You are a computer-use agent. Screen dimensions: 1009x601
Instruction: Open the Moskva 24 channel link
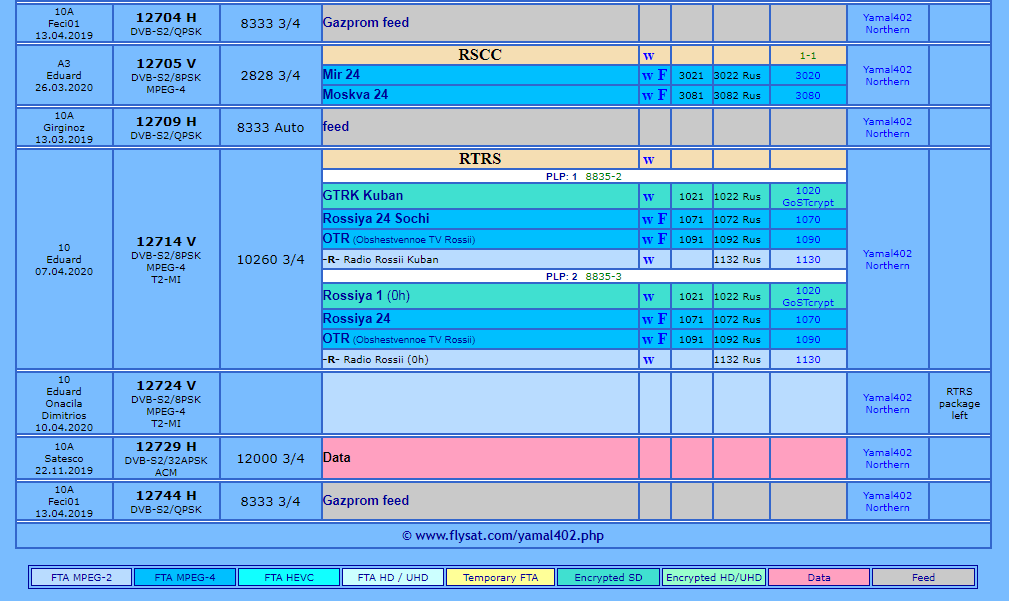[355, 95]
